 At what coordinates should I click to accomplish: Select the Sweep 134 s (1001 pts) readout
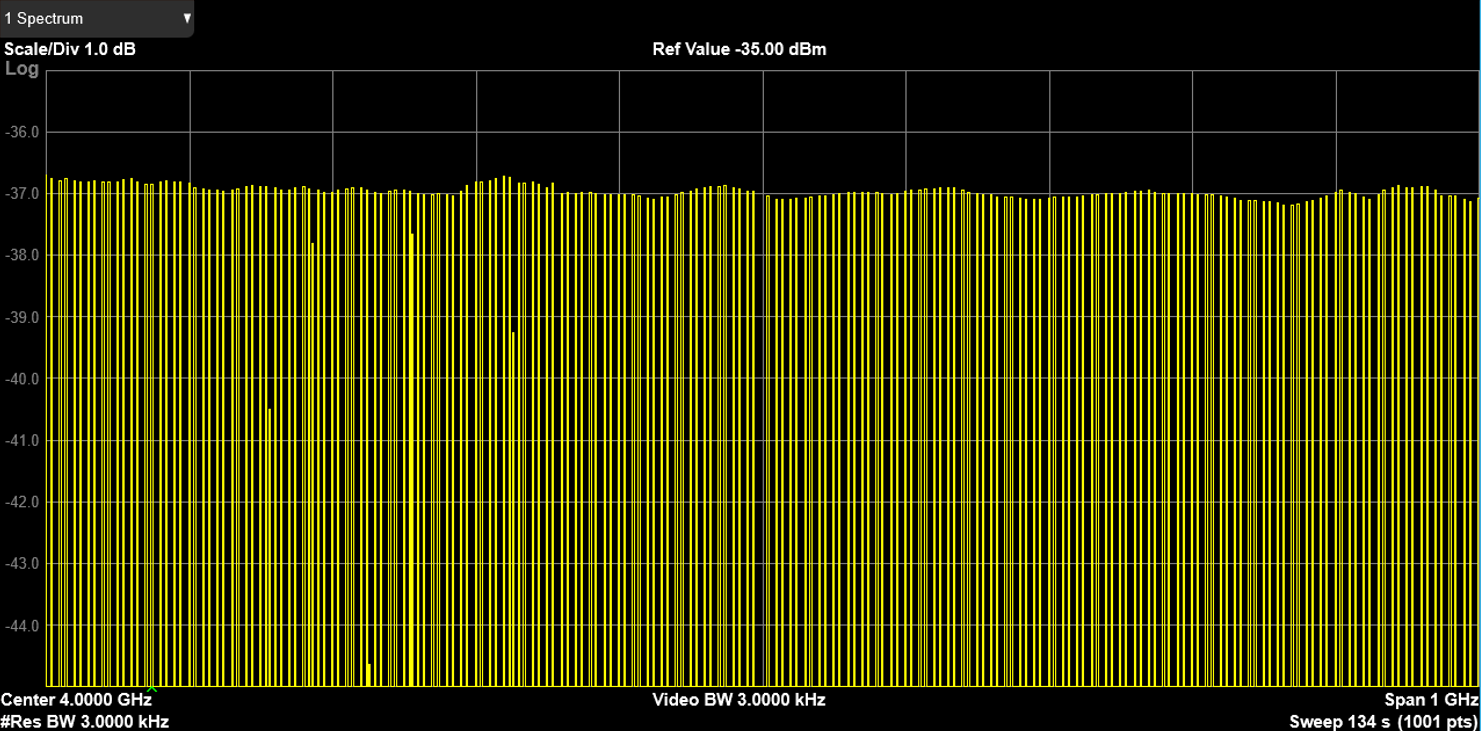tap(1383, 721)
